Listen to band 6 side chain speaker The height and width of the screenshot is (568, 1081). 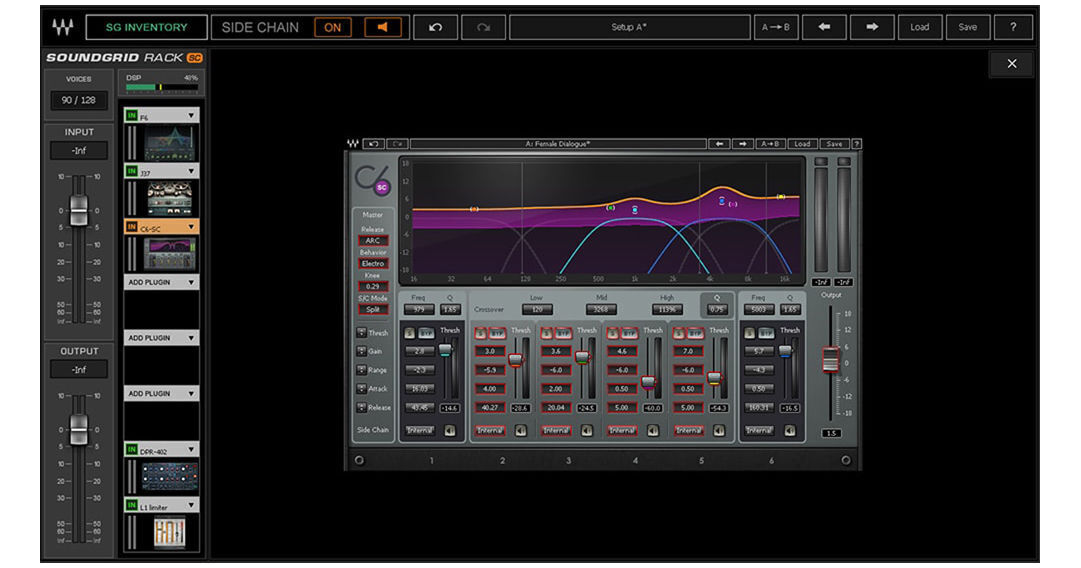click(x=790, y=431)
